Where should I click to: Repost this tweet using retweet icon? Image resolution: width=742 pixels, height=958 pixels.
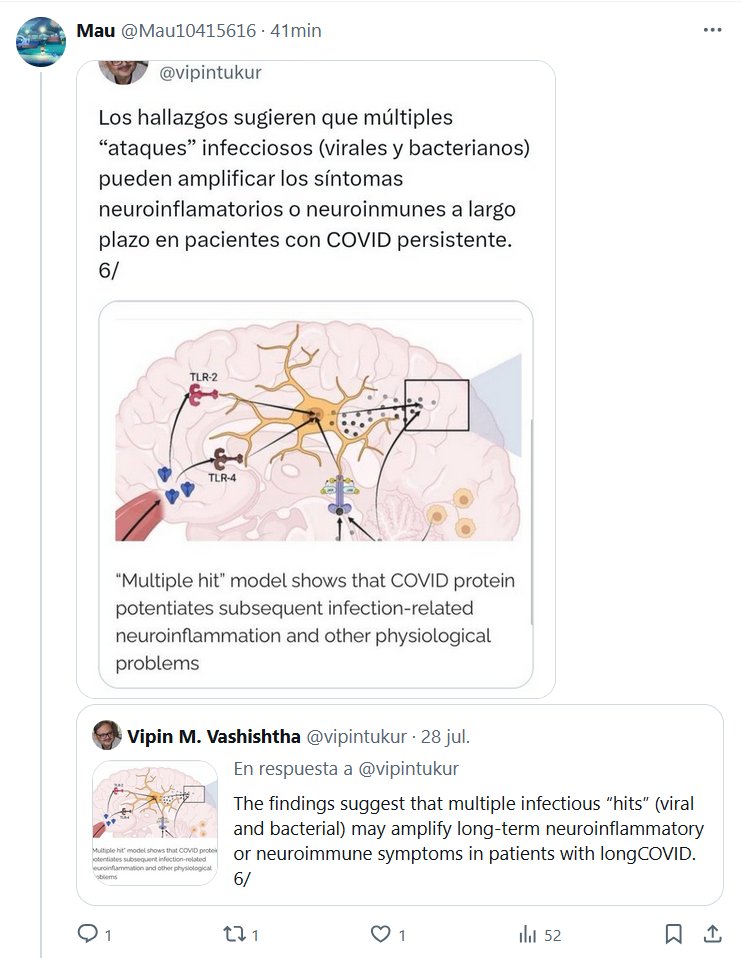point(233,934)
